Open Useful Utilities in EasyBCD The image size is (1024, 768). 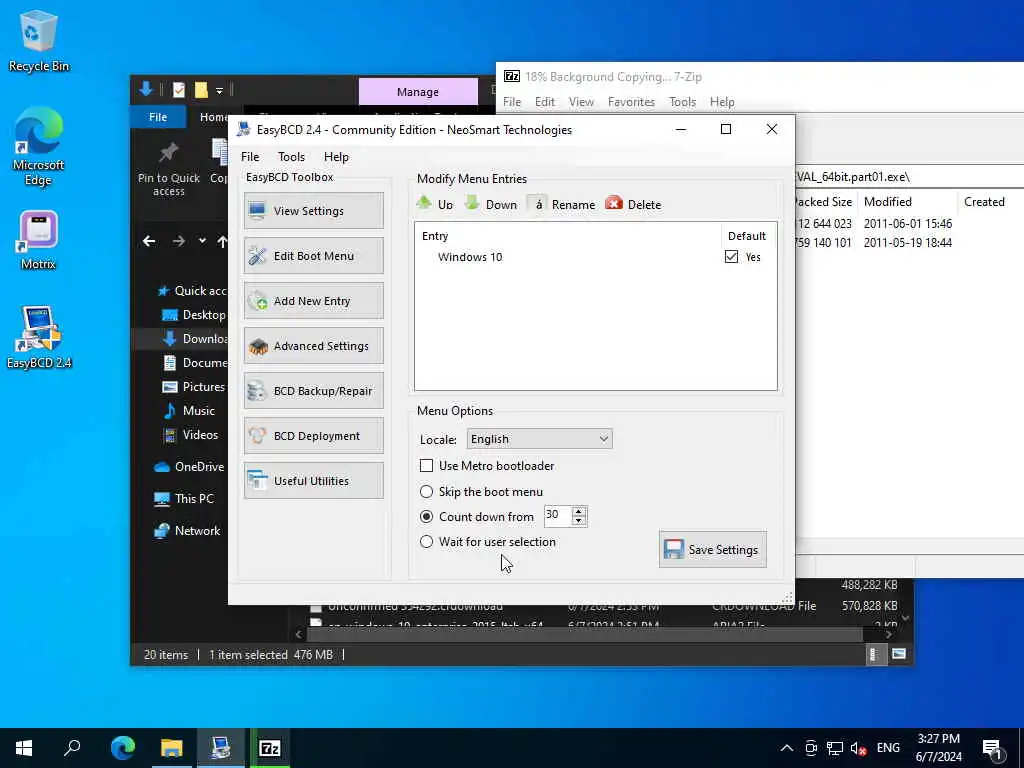(x=313, y=481)
